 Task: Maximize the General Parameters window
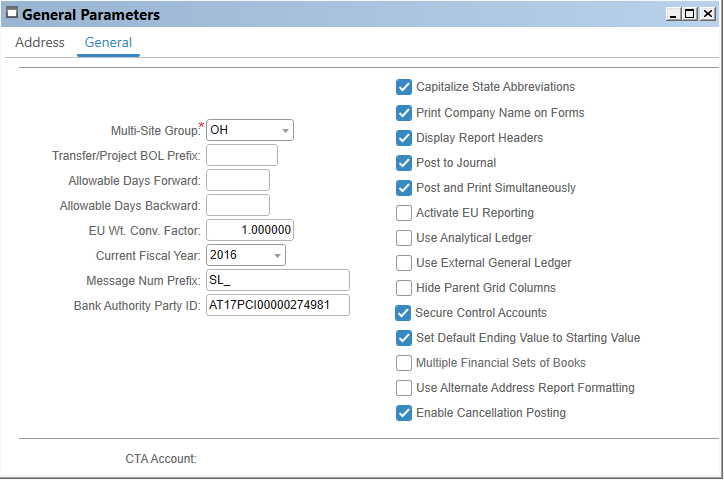pyautogui.click(x=689, y=14)
